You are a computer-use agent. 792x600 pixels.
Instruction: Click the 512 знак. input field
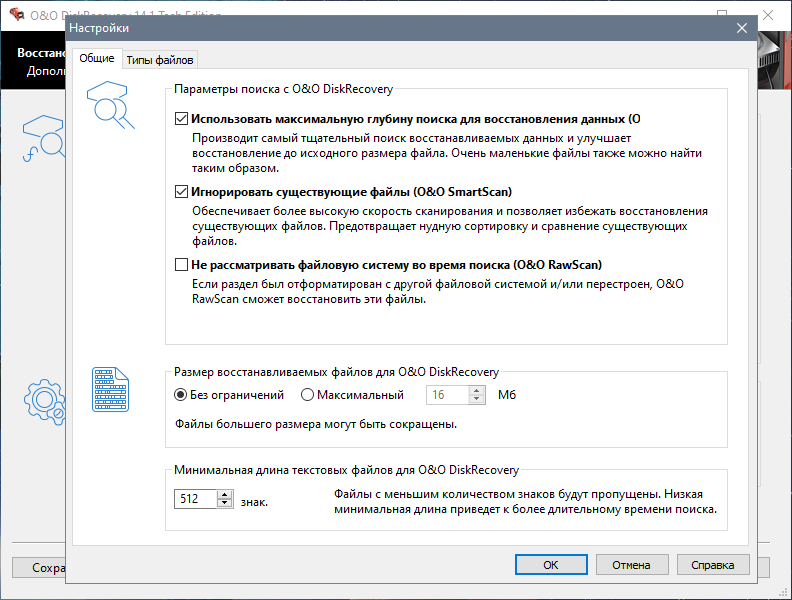pyautogui.click(x=195, y=498)
